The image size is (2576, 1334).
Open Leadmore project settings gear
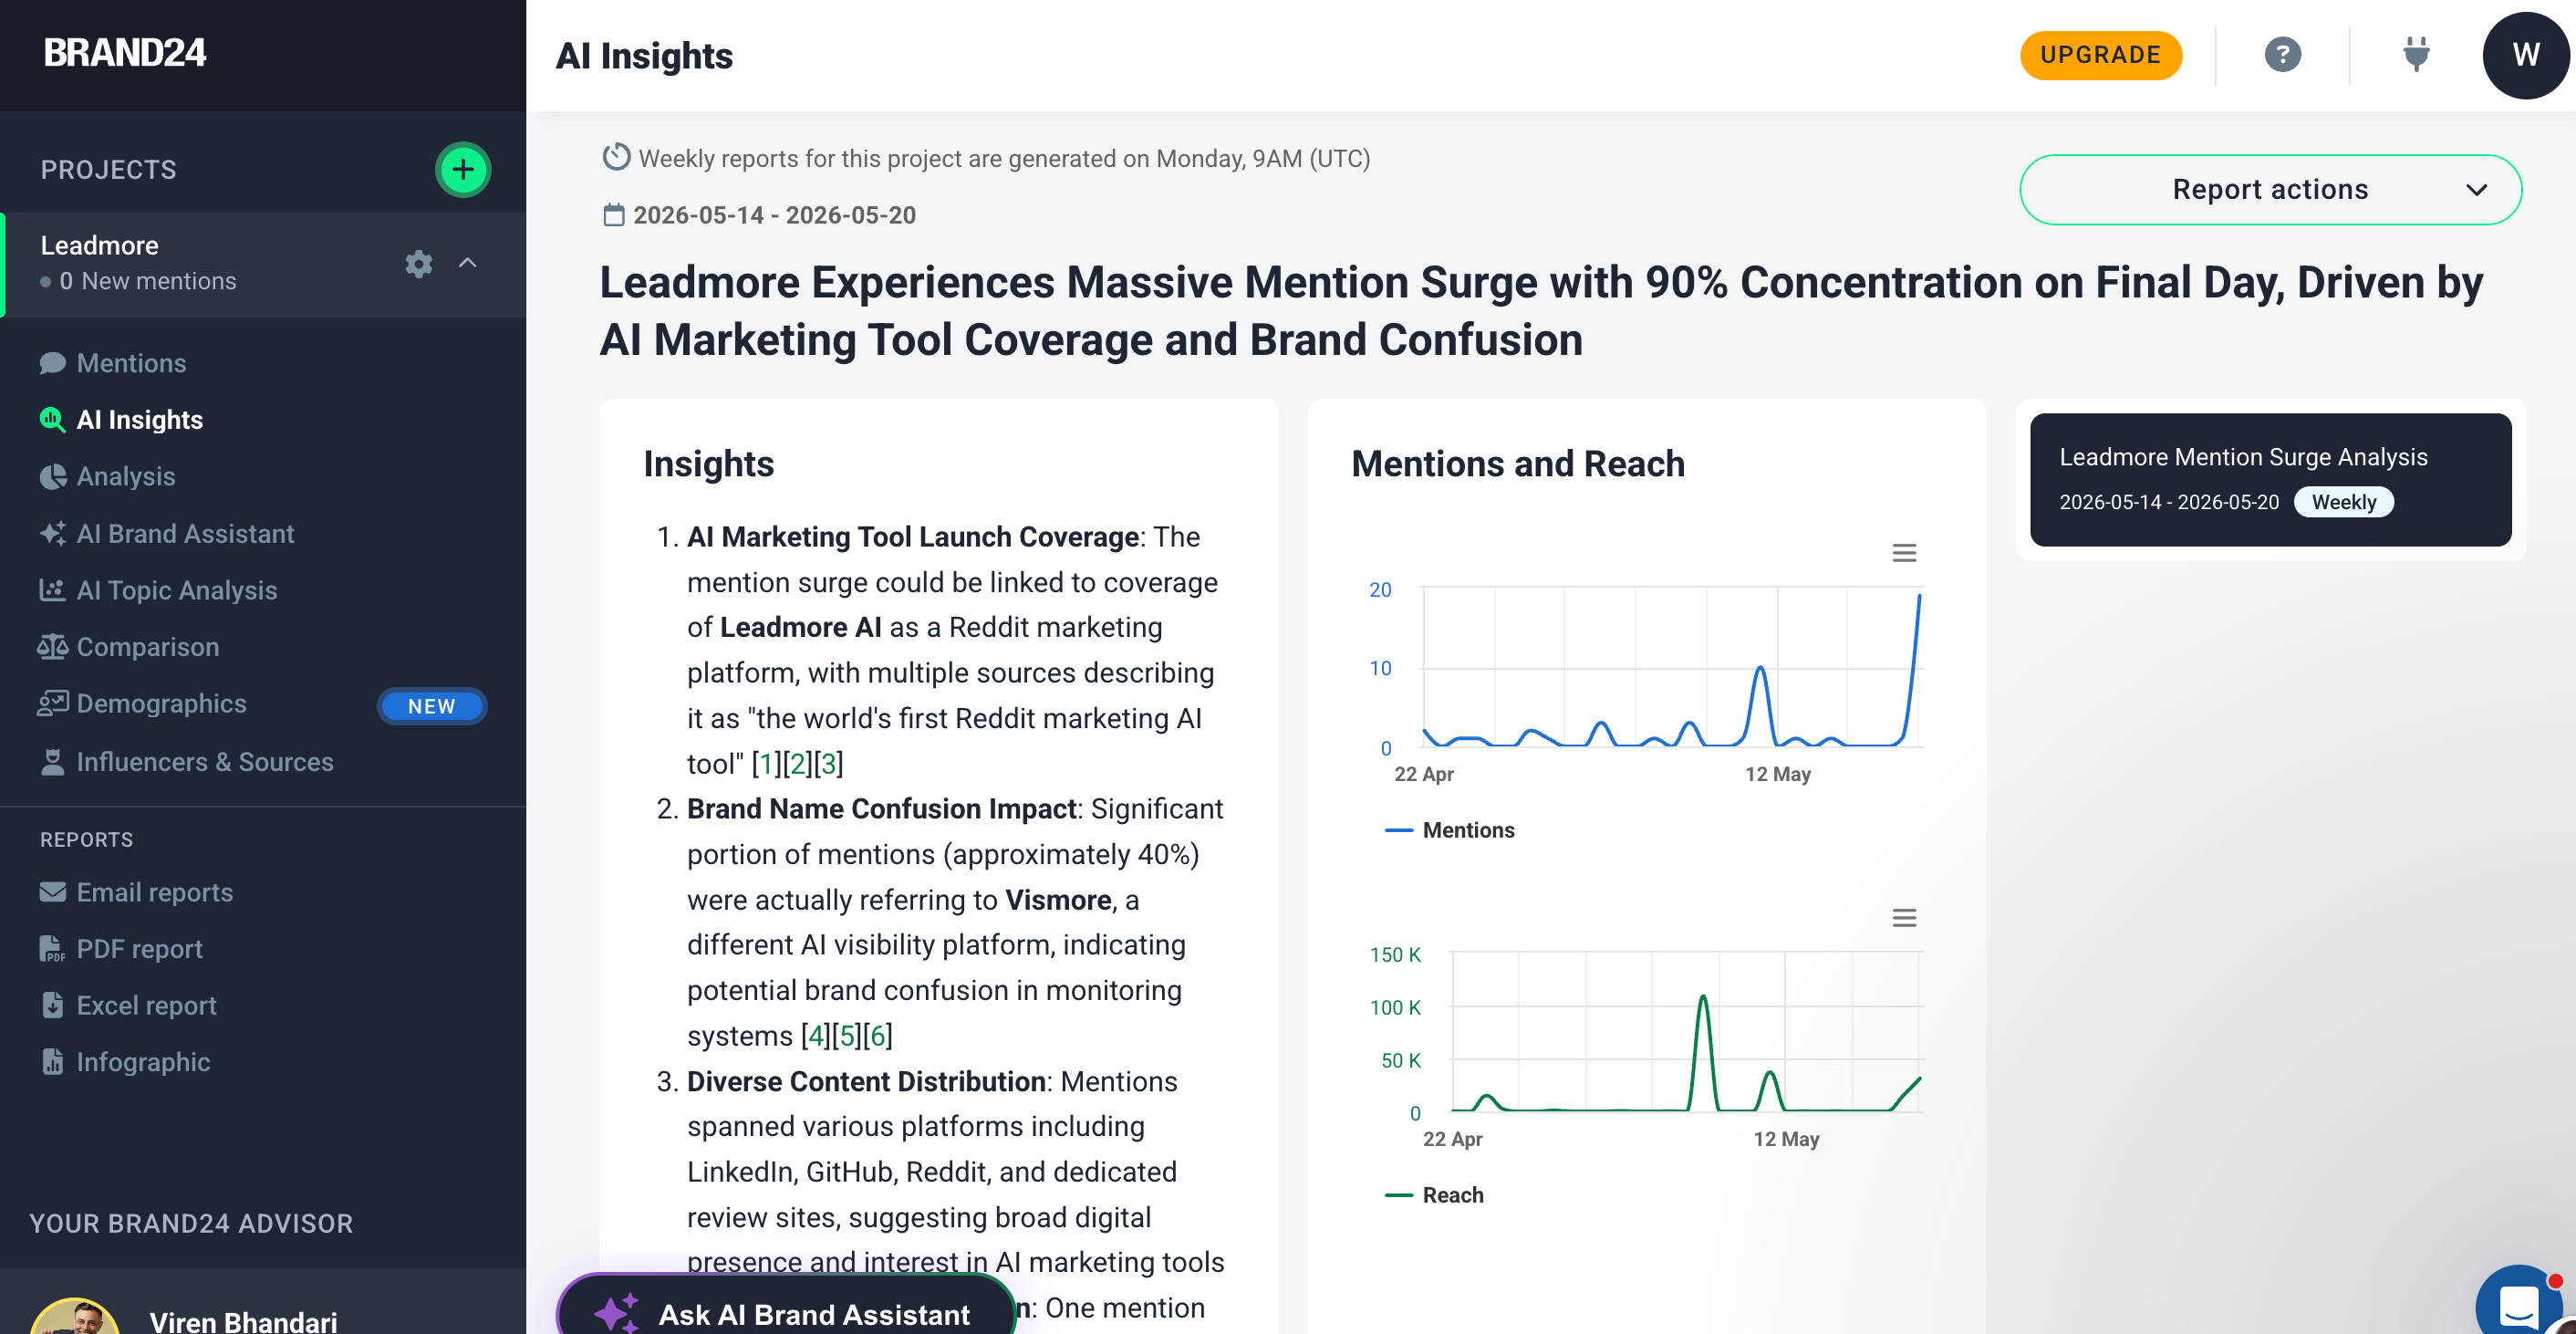coord(418,264)
